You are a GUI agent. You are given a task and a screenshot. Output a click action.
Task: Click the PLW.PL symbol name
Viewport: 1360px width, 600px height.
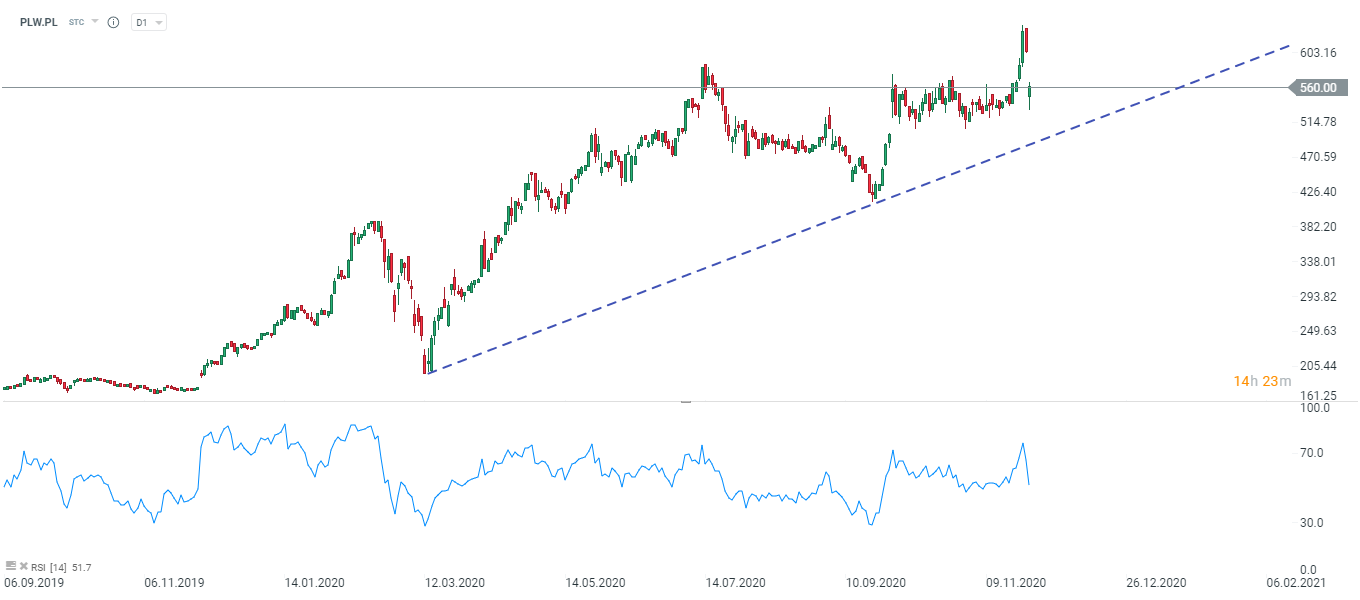click(38, 22)
